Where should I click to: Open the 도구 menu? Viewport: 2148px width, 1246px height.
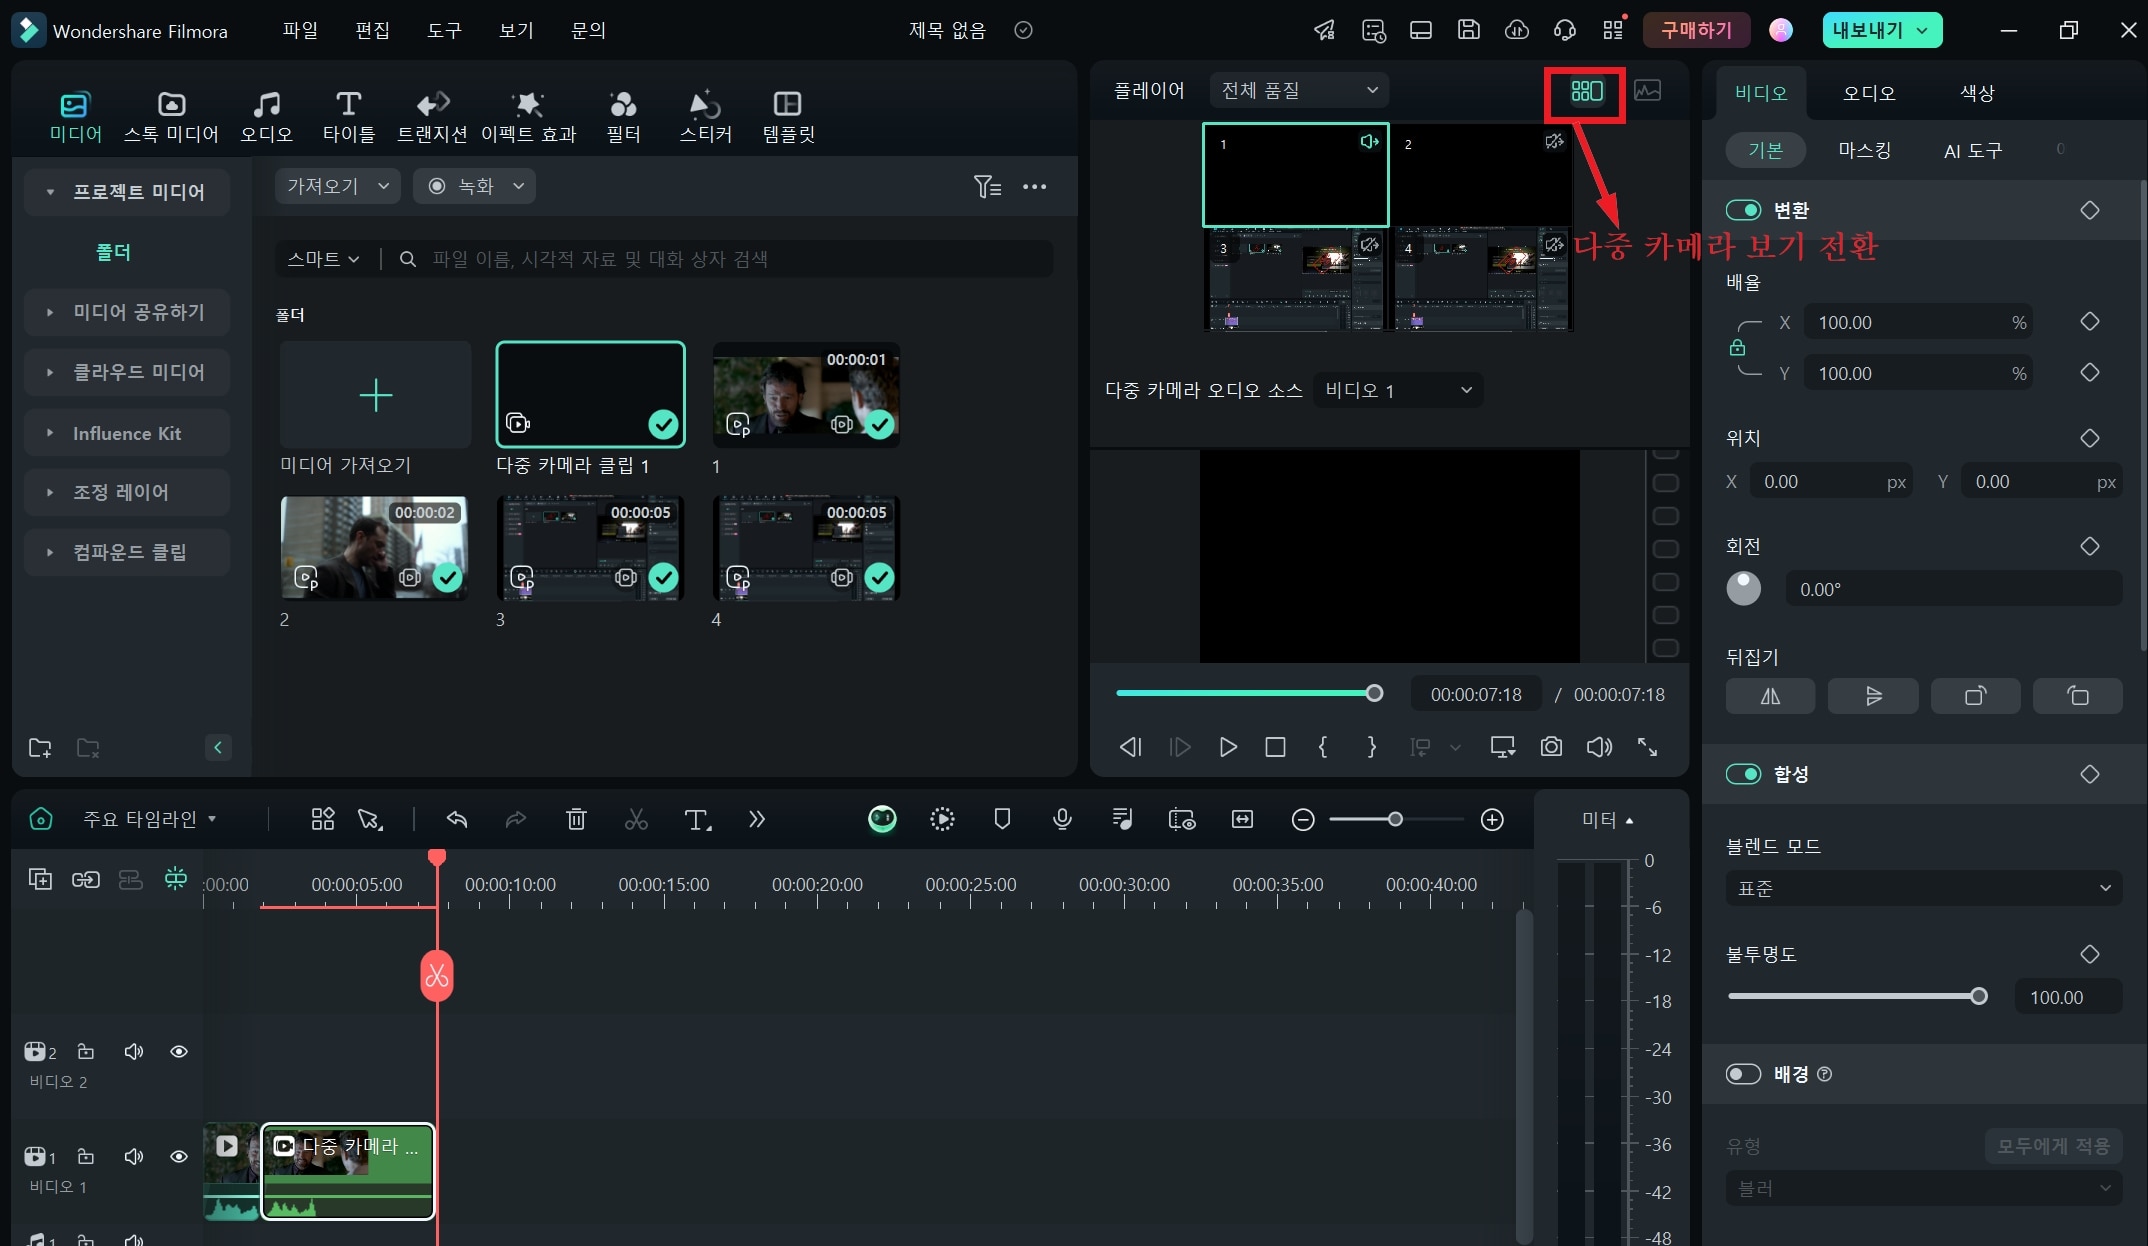pyautogui.click(x=444, y=30)
